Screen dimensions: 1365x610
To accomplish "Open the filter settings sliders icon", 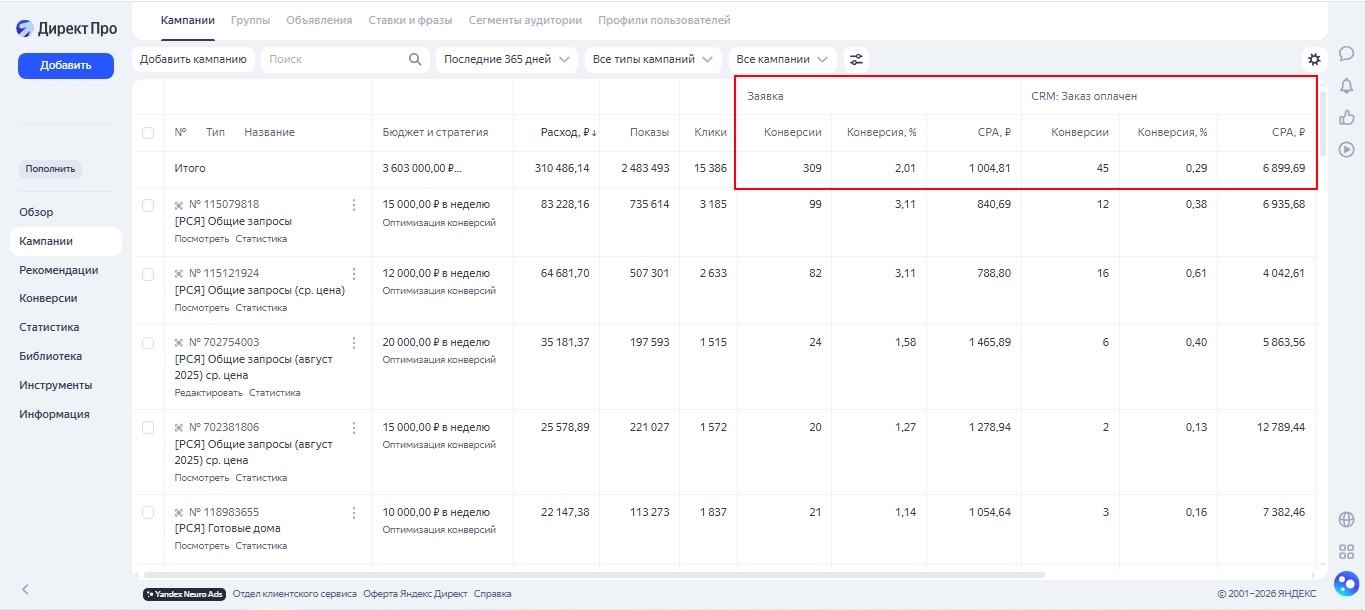I will 856,59.
